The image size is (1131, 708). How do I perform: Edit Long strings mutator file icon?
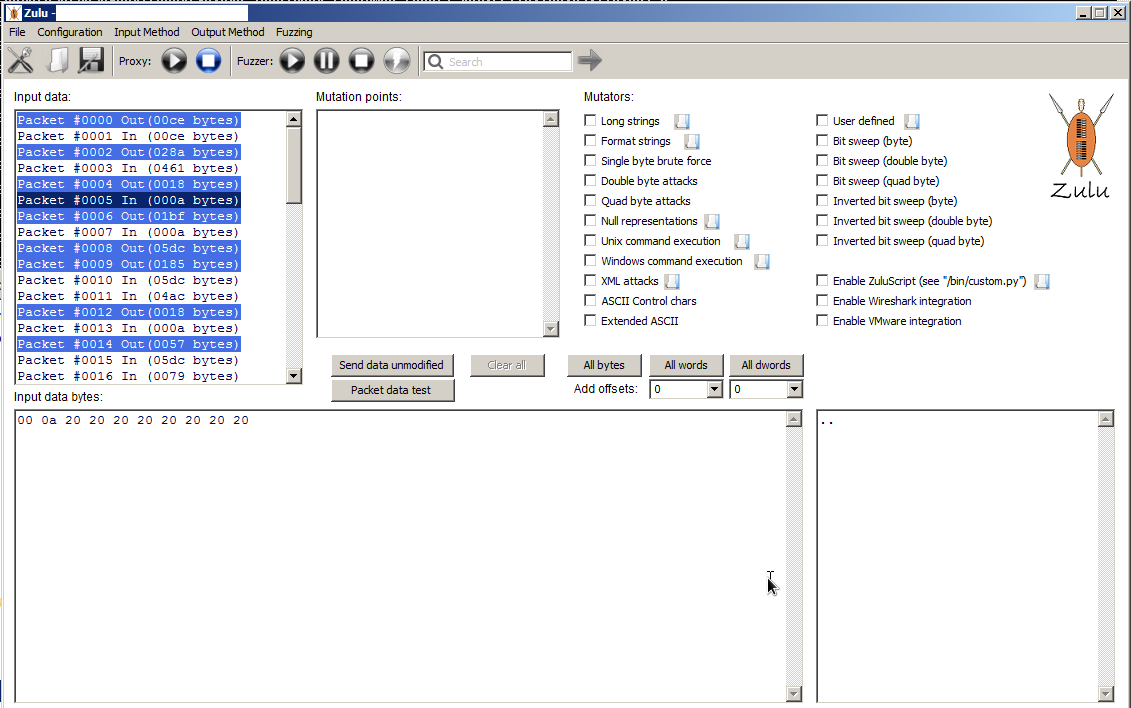click(x=682, y=121)
